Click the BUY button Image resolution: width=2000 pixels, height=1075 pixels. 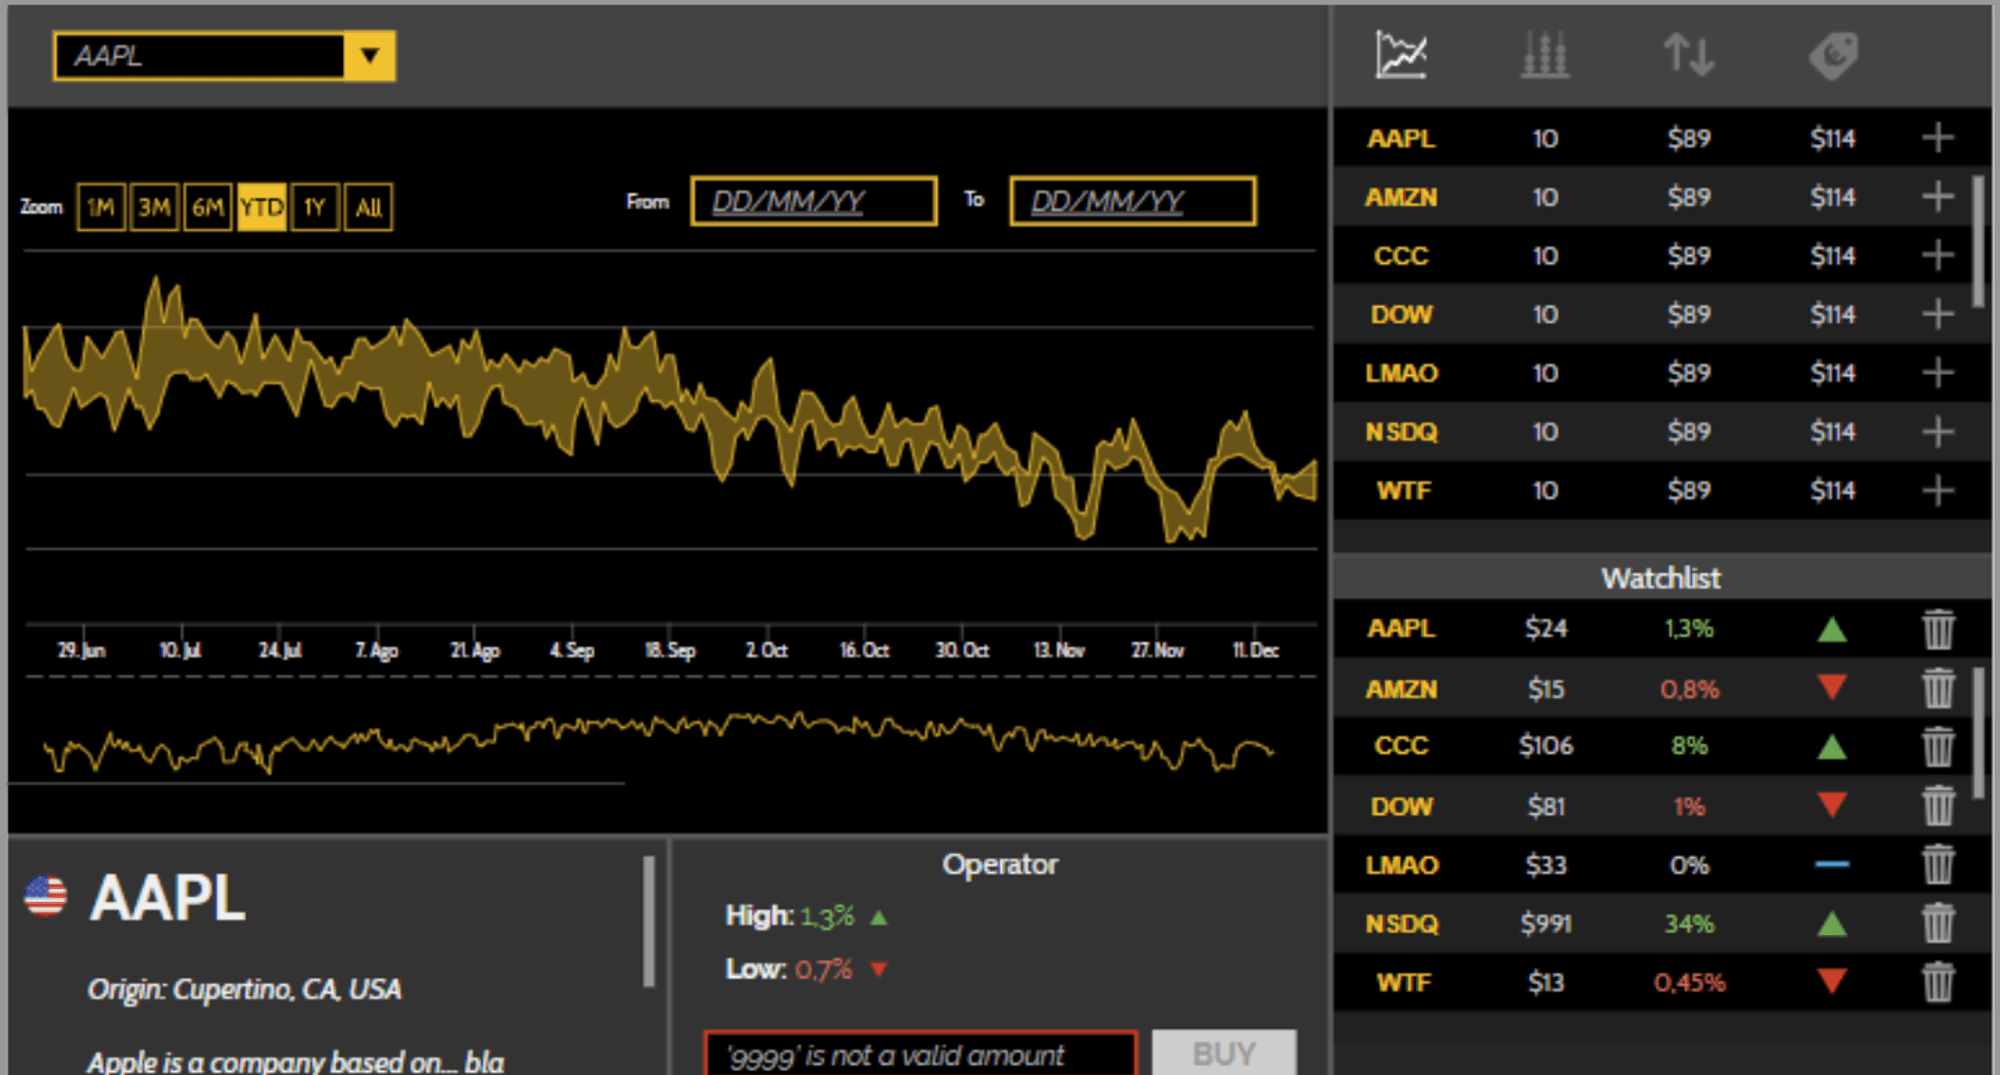click(1224, 1053)
